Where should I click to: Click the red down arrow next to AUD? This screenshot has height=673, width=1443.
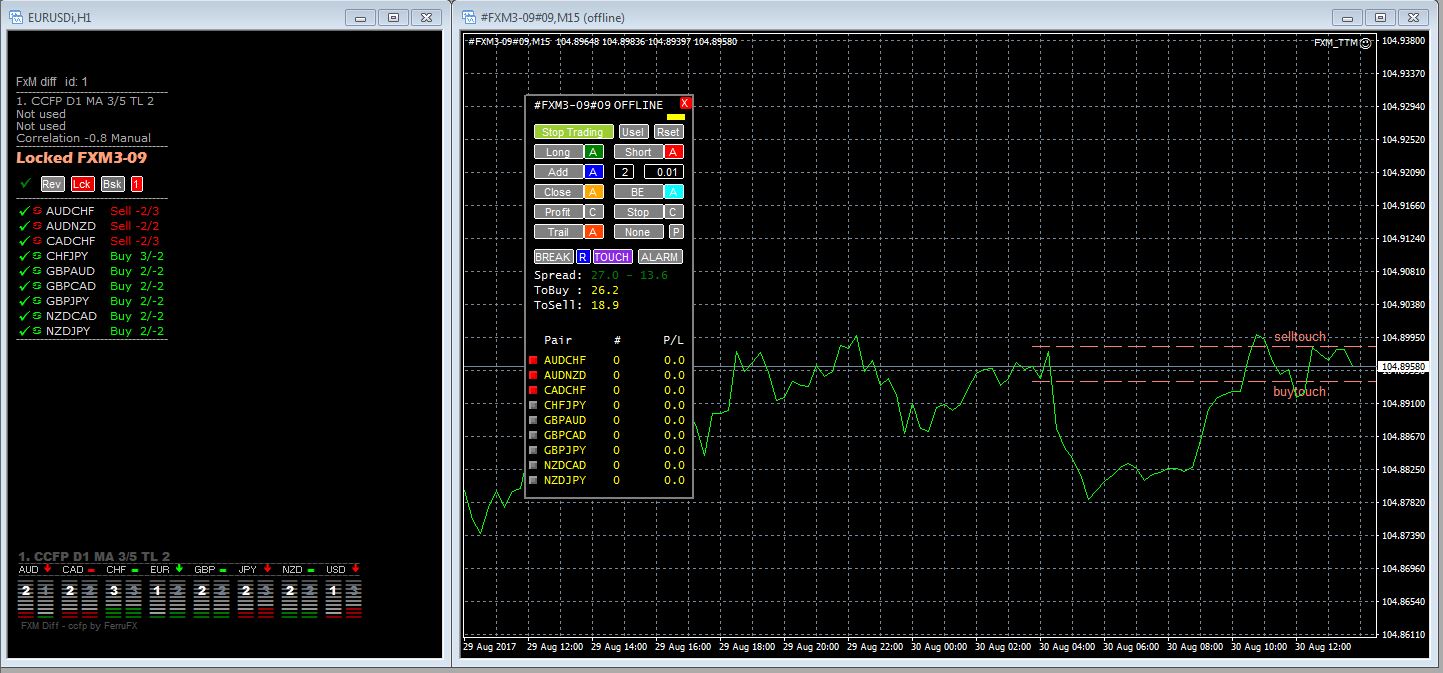tap(47, 568)
